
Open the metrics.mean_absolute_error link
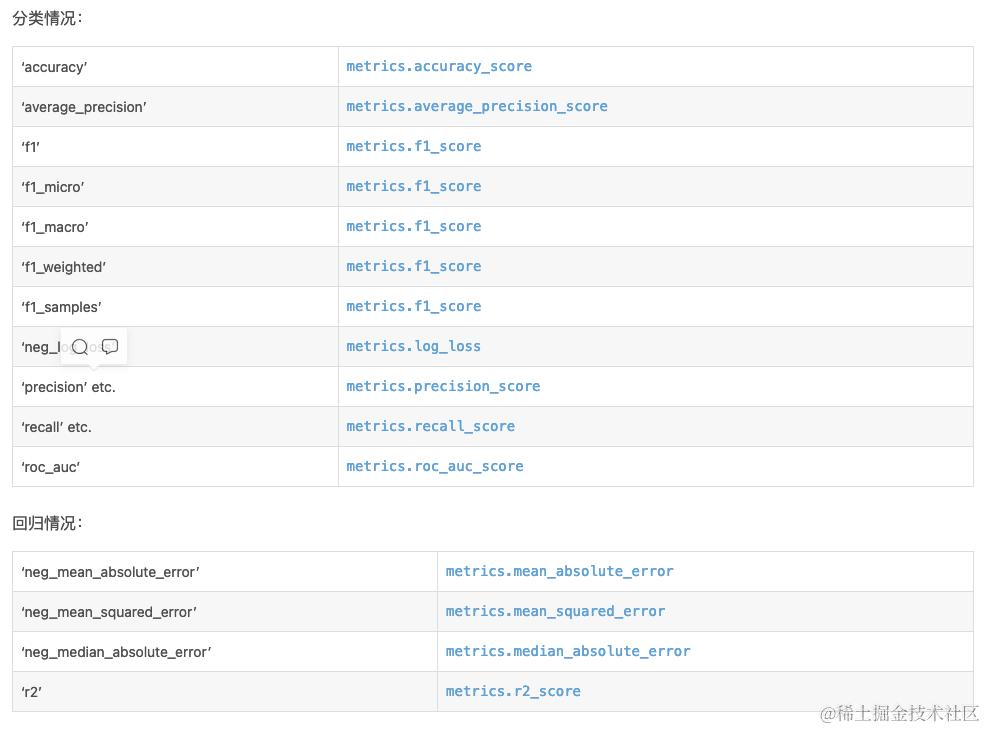[560, 572]
